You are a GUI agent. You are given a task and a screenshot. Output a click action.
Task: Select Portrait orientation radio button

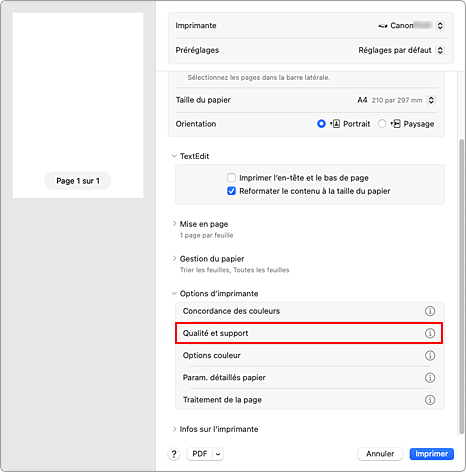pyautogui.click(x=321, y=124)
